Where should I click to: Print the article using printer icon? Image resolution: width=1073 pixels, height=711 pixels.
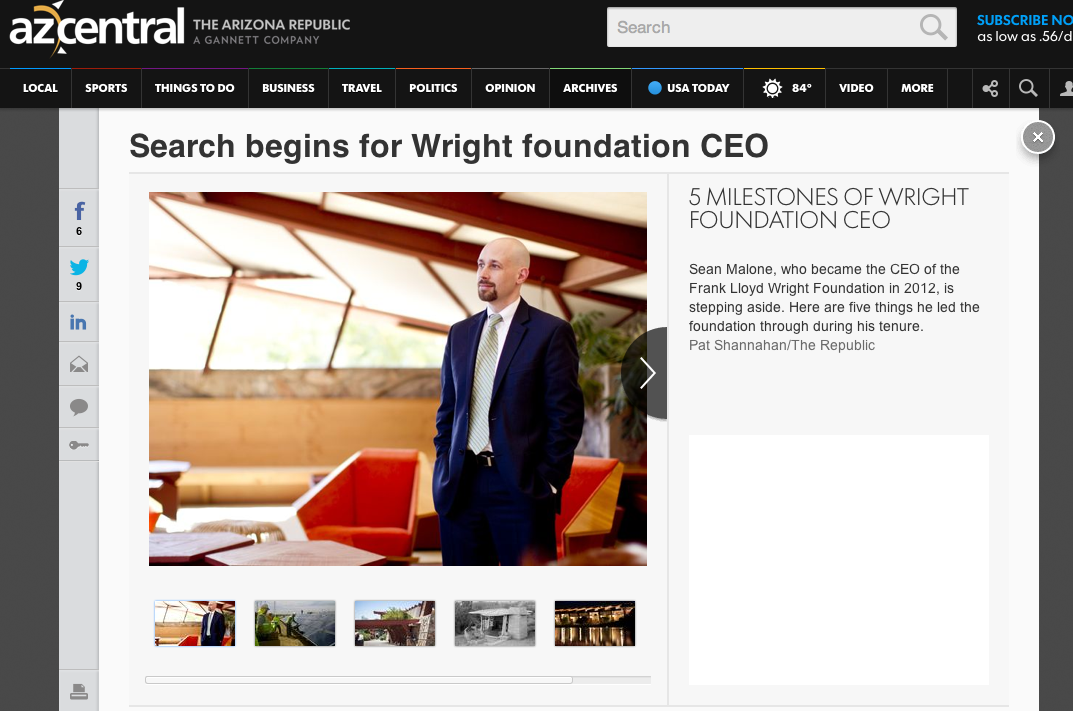pyautogui.click(x=79, y=691)
